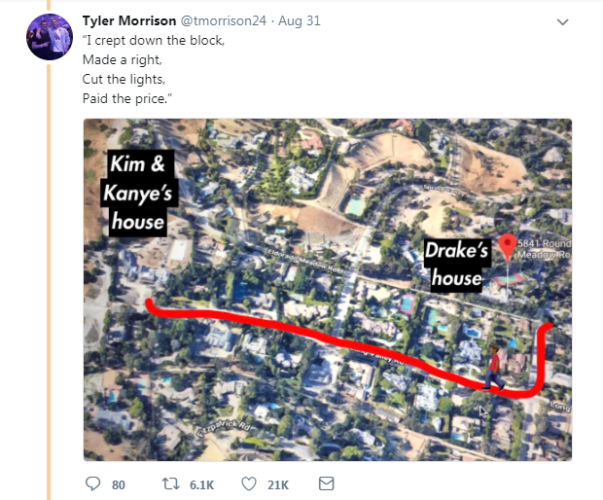Image resolution: width=603 pixels, height=500 pixels.
Task: Click the 6.1K retweets count
Action: (x=201, y=485)
